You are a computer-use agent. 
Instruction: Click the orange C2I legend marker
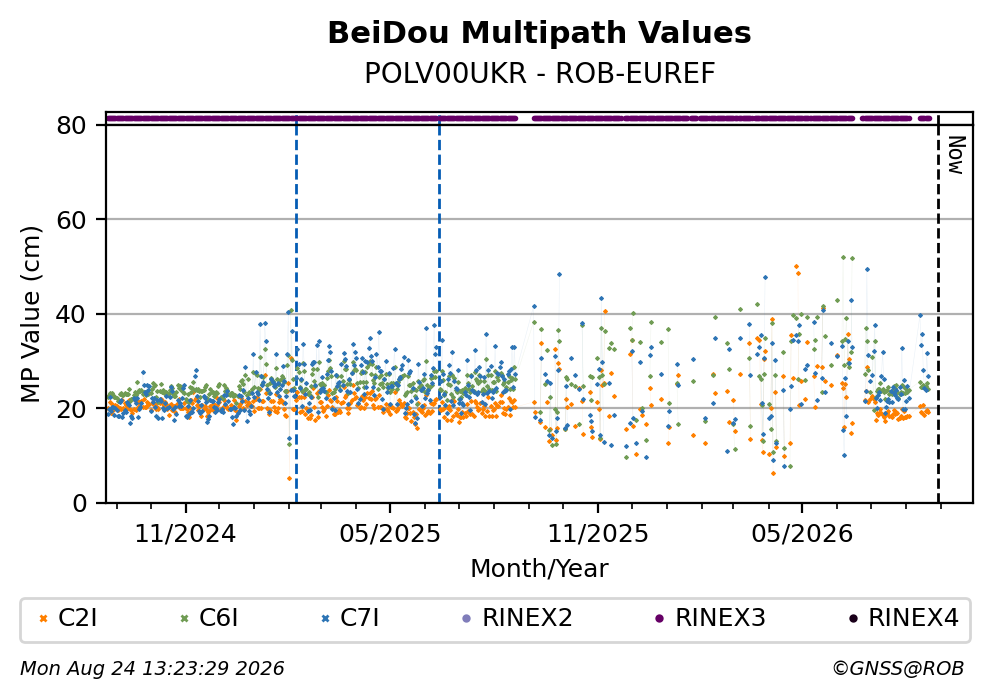[44, 619]
